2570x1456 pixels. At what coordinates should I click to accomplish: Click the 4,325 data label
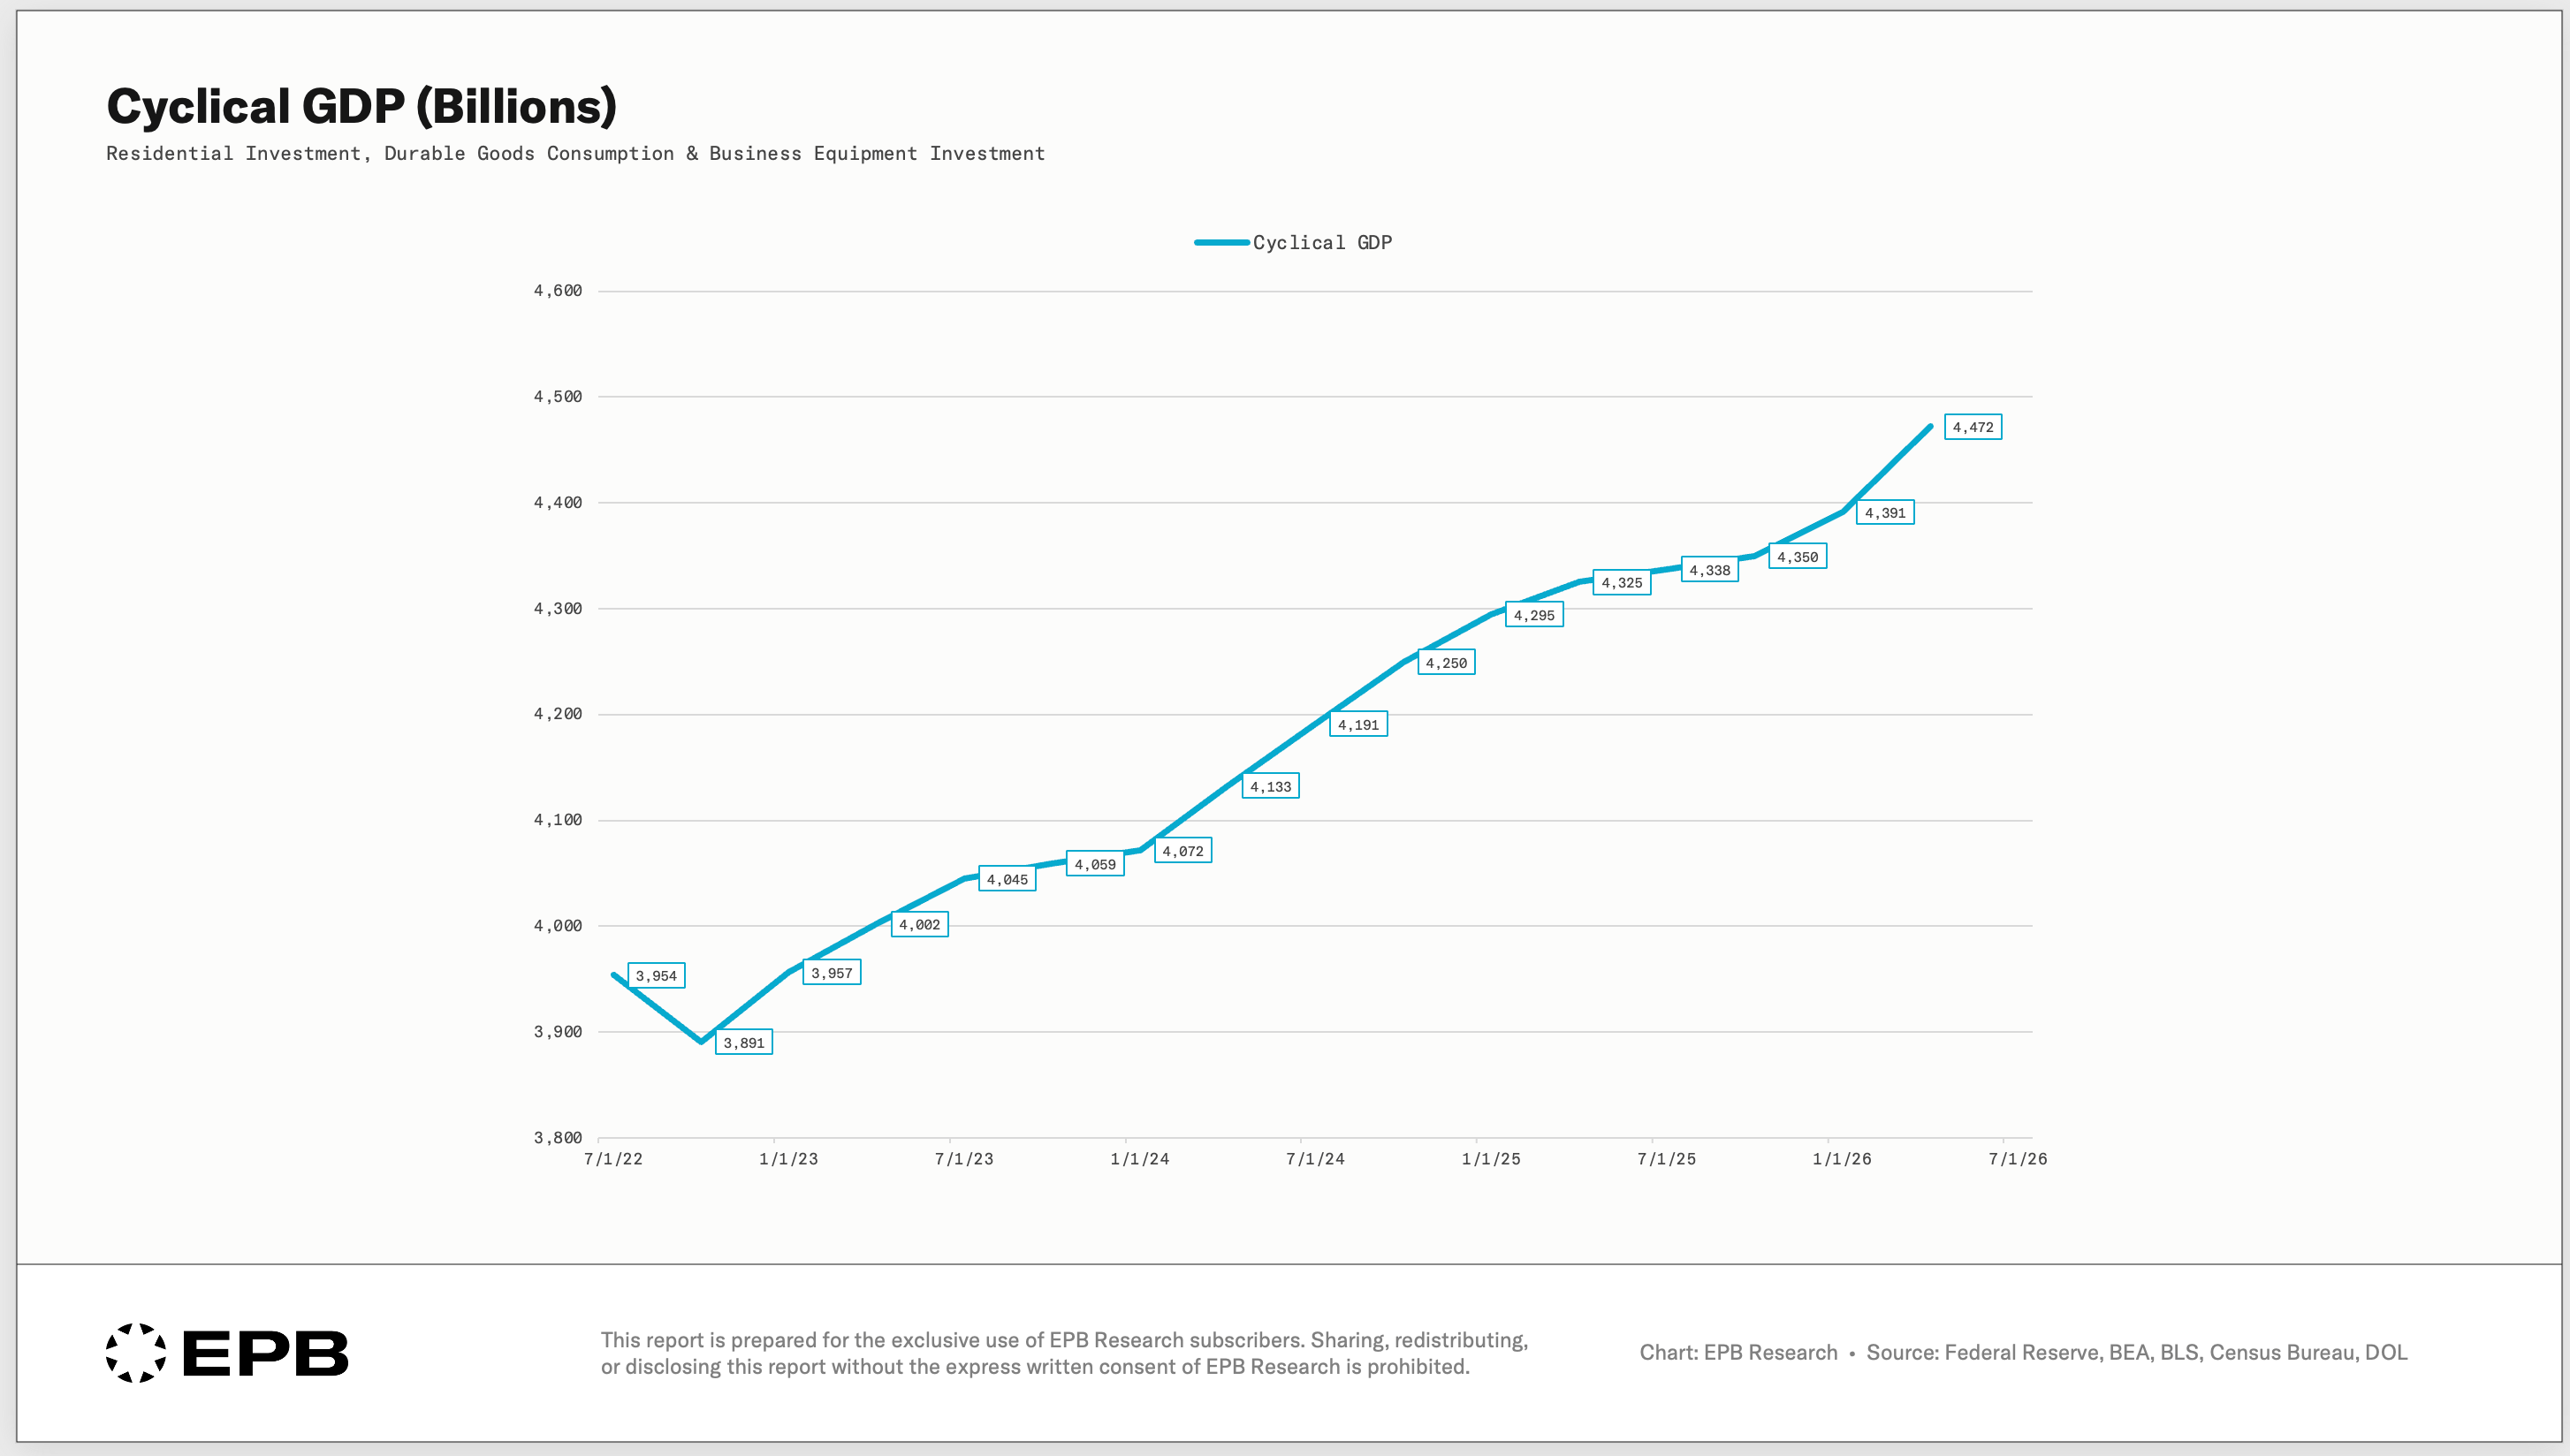click(1621, 582)
